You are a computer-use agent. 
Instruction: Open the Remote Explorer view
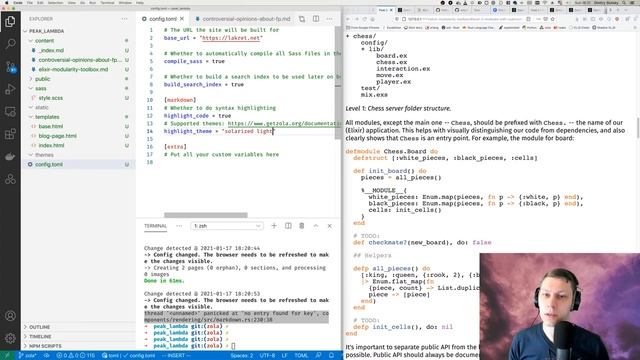coord(10,111)
